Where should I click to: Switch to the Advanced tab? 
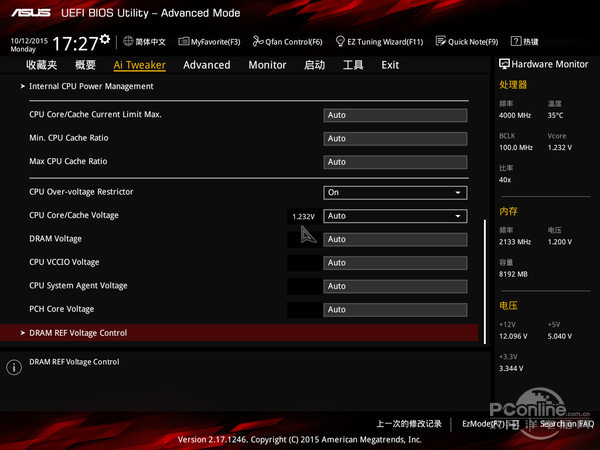pos(207,65)
